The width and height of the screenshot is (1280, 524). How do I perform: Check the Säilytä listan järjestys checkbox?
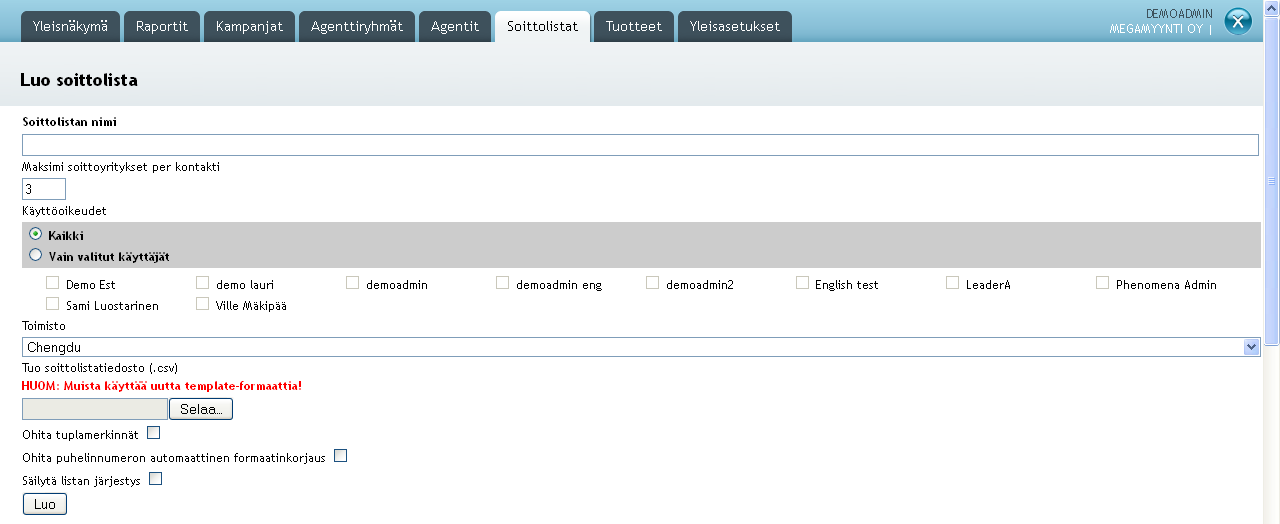[x=155, y=479]
